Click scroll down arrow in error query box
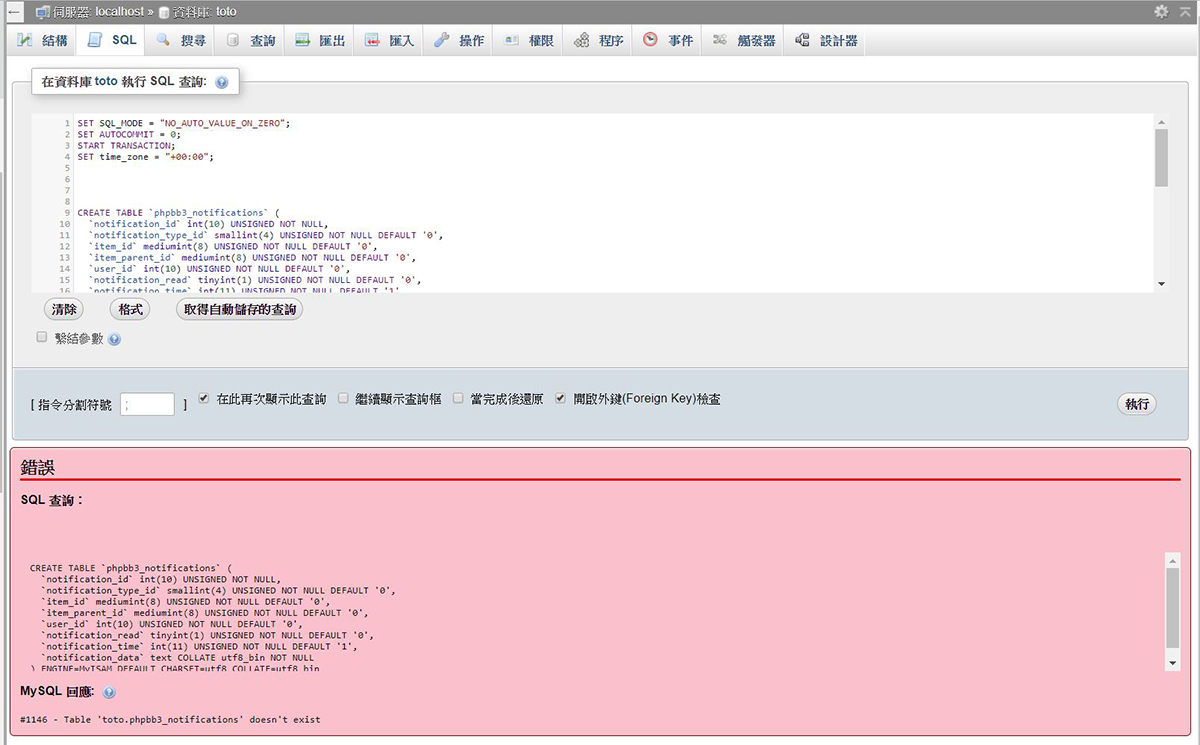1200x745 pixels. (x=1173, y=662)
